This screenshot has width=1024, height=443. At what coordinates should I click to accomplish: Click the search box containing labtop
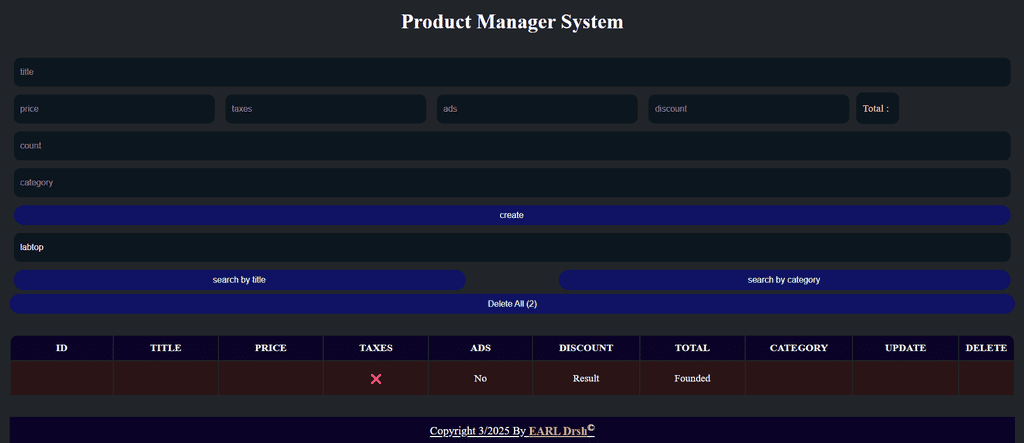coord(511,247)
